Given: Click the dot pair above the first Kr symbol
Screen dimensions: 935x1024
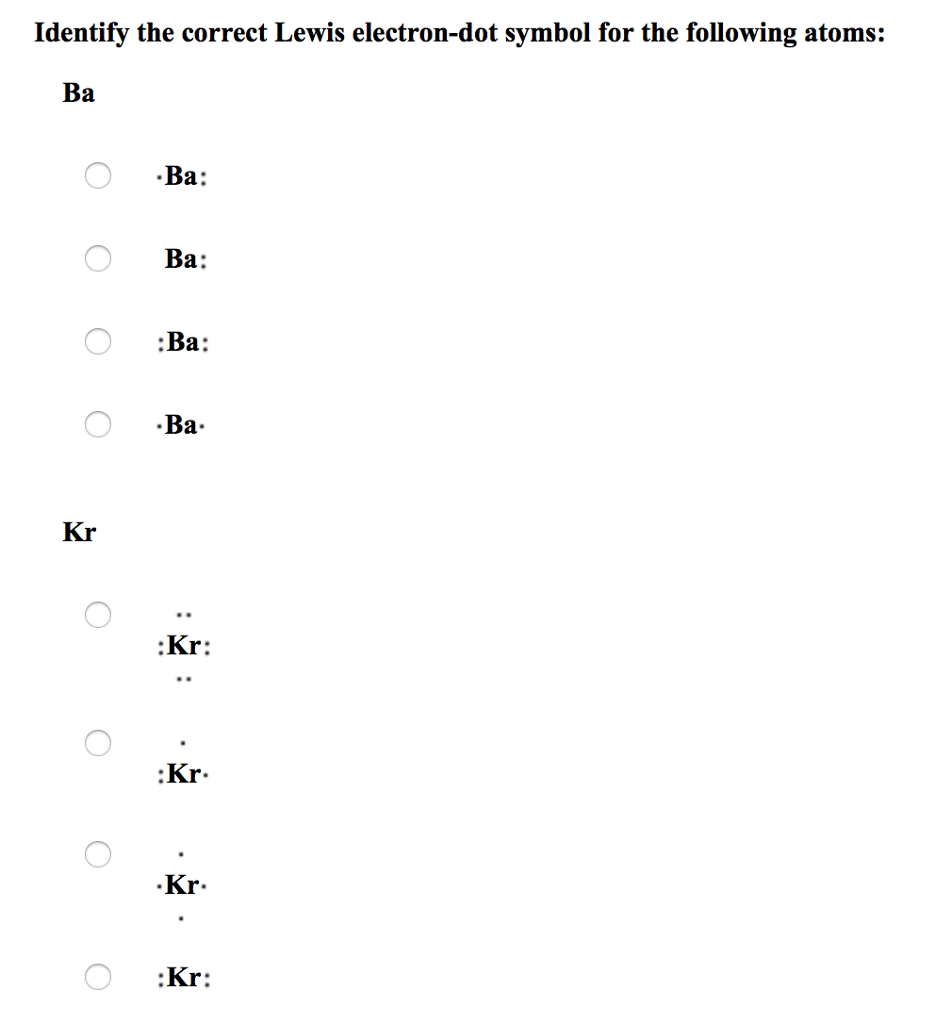Looking at the screenshot, I should point(183,615).
